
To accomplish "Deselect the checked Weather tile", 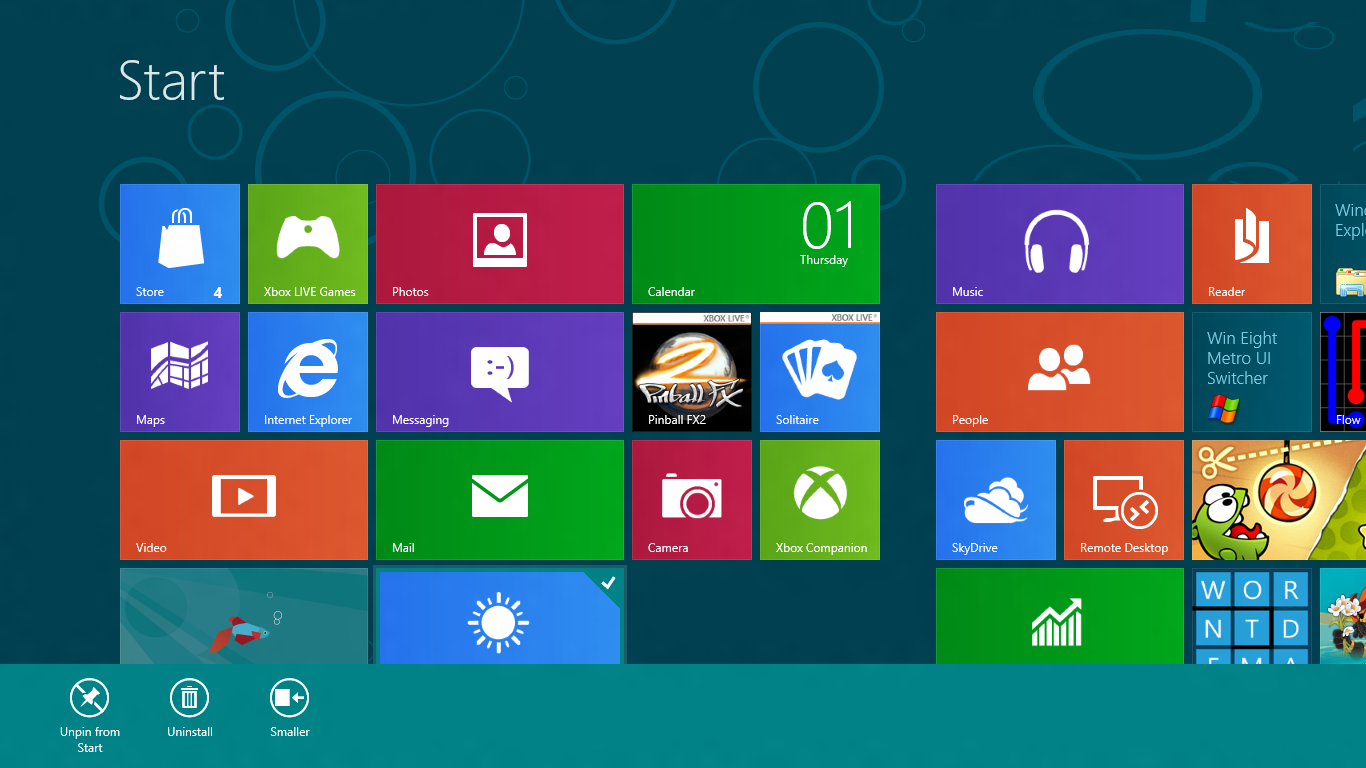I will pyautogui.click(x=500, y=616).
